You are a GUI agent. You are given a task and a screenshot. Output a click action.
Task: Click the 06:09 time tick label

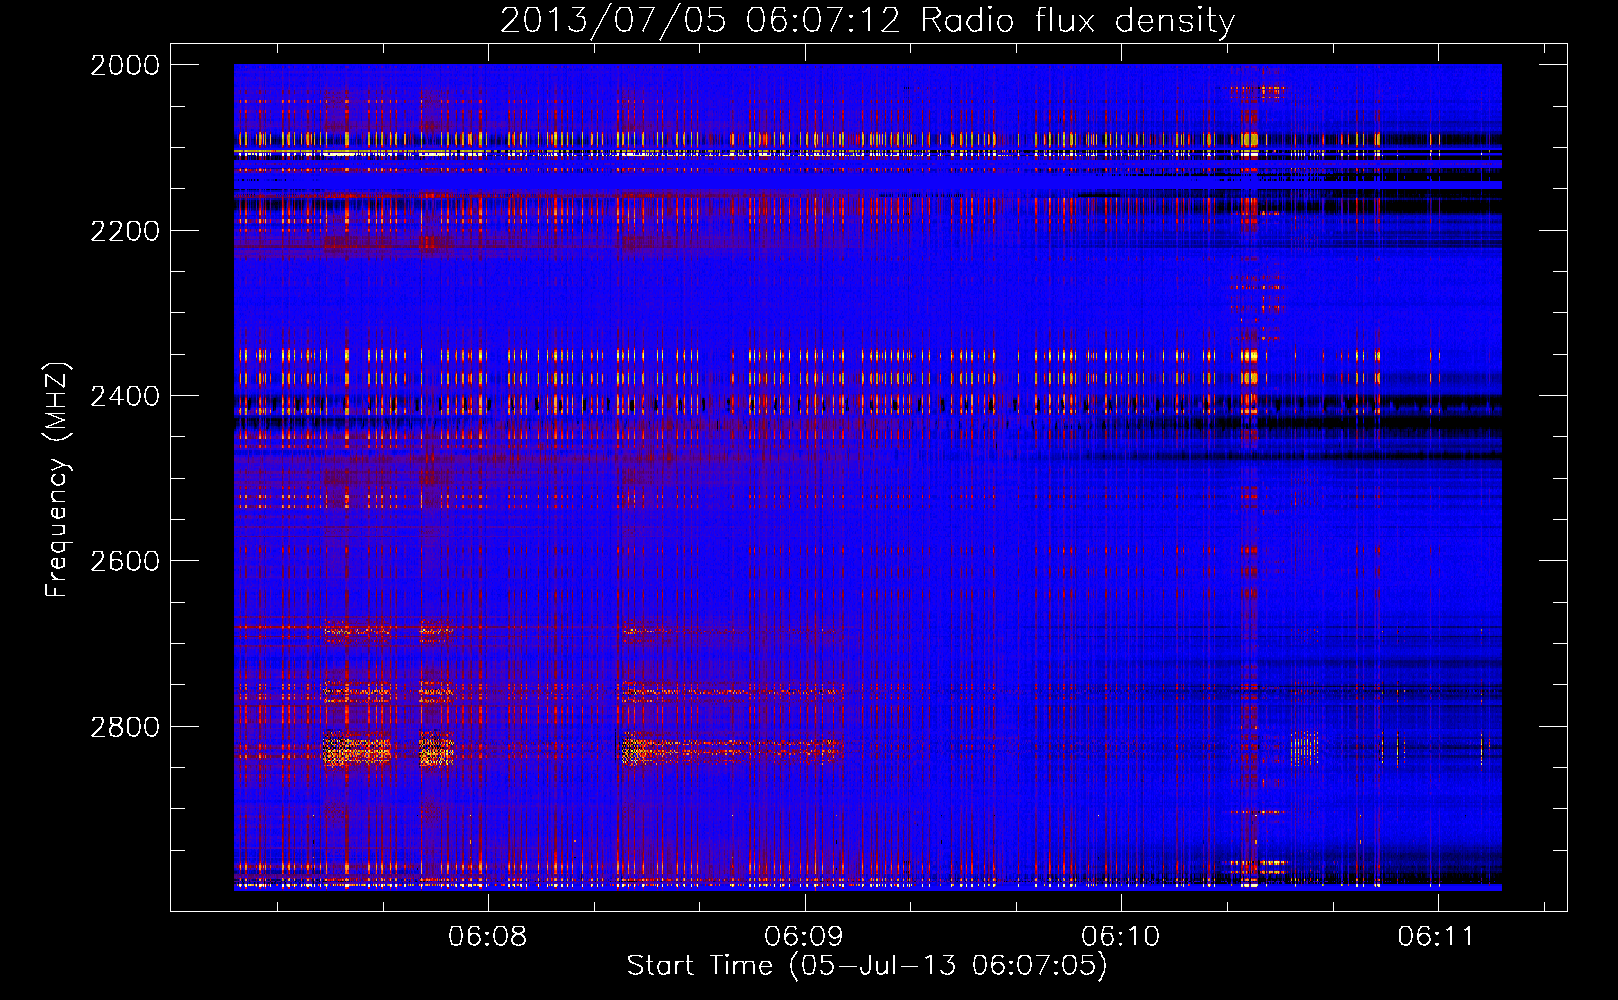coord(804,937)
